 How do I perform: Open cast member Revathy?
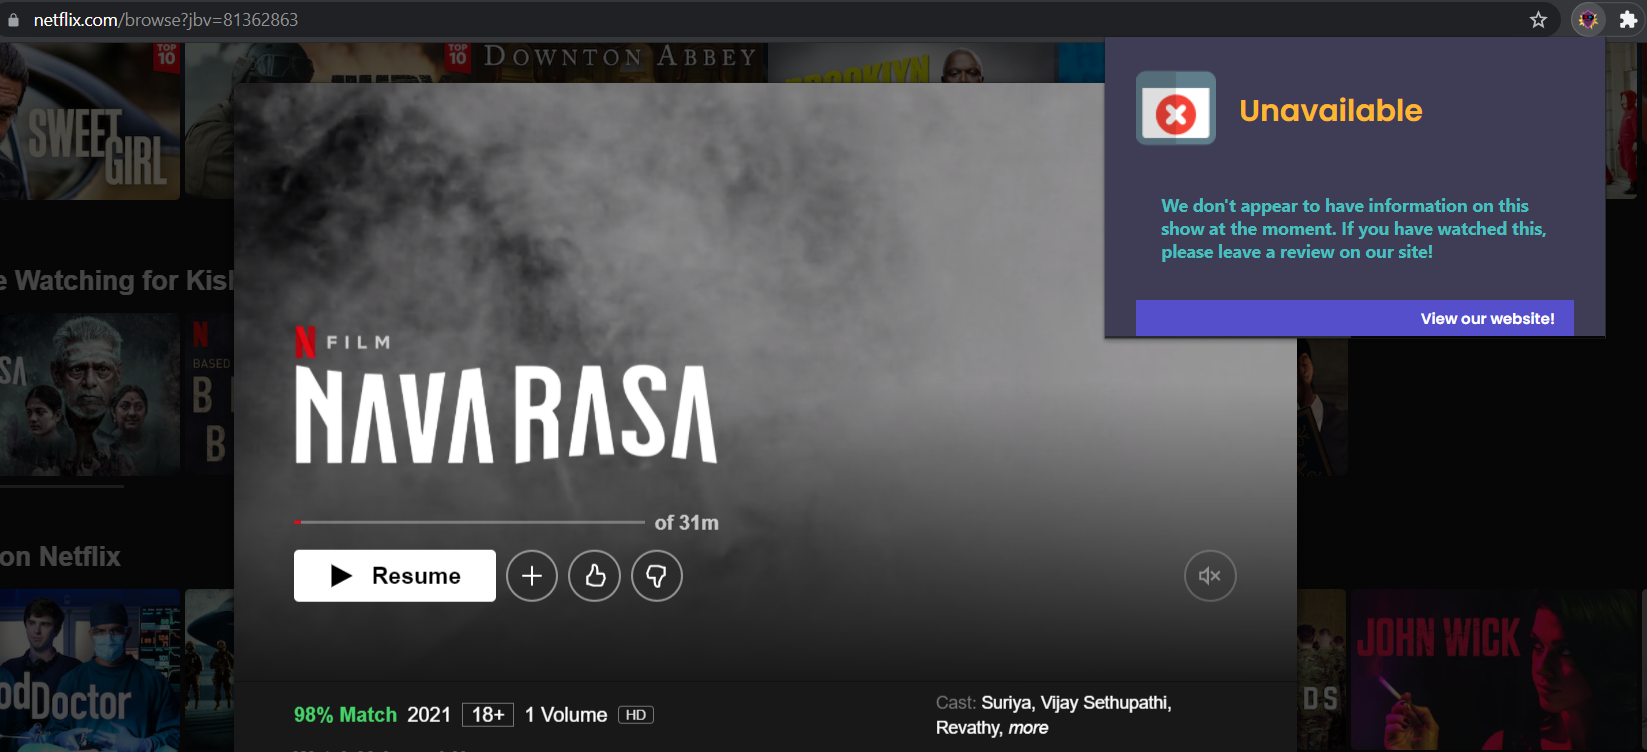(968, 728)
